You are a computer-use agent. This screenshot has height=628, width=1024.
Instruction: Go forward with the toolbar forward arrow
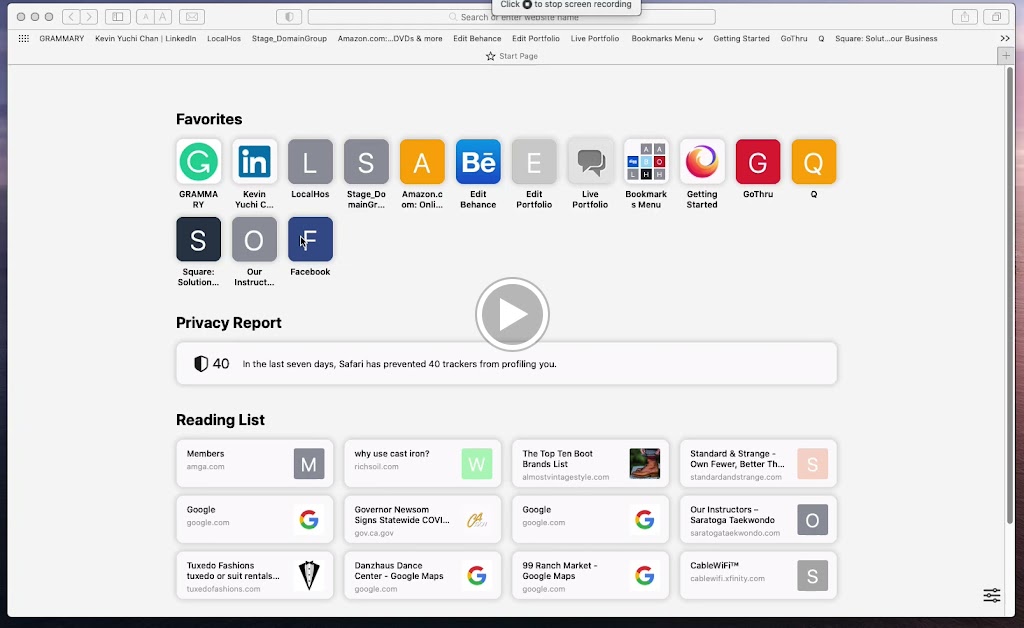coord(89,16)
